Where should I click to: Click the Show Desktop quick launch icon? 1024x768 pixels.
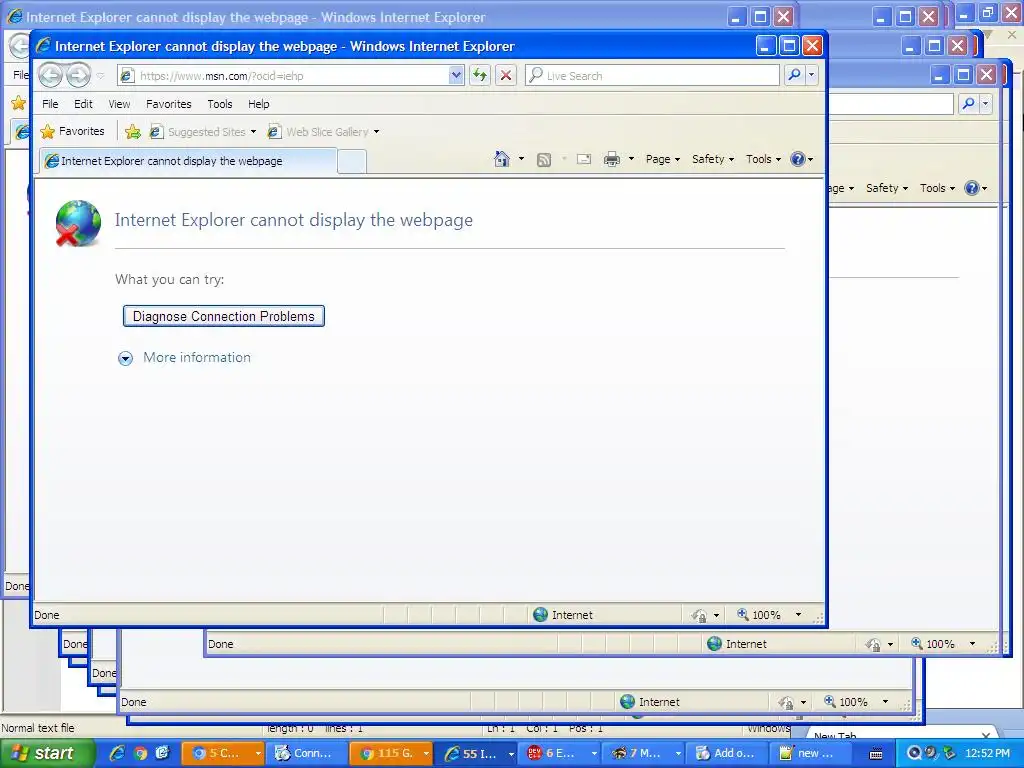(162, 753)
